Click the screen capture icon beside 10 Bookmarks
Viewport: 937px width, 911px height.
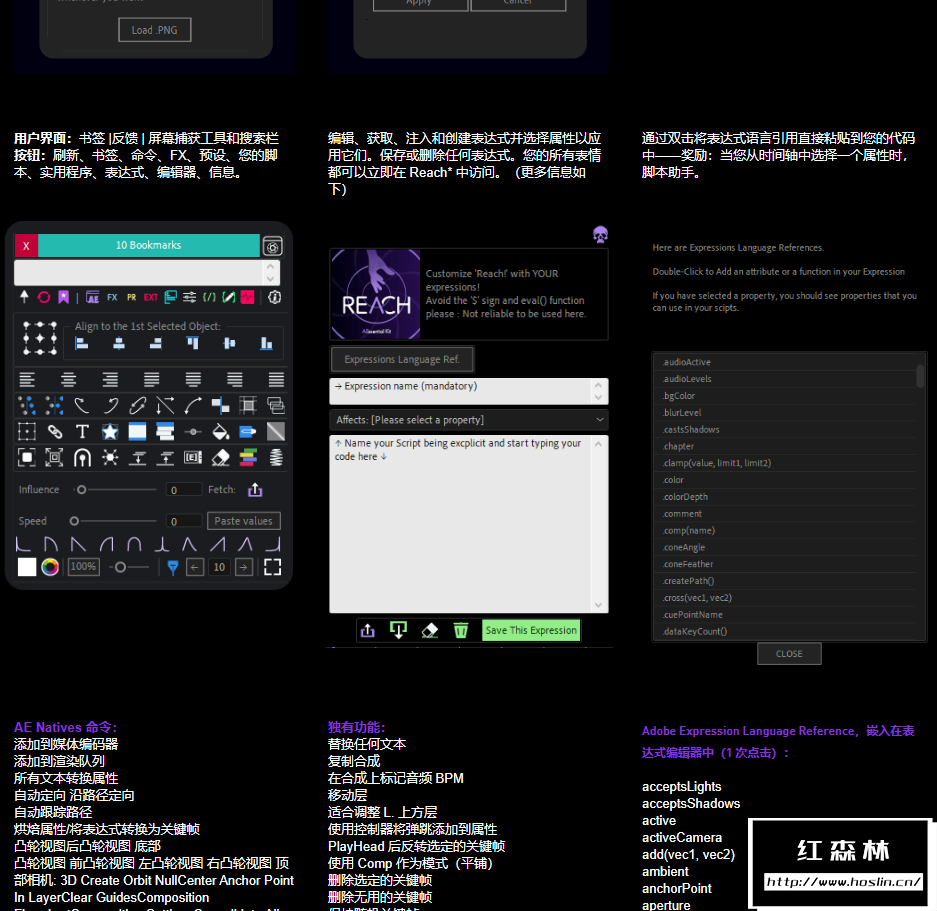[x=272, y=246]
